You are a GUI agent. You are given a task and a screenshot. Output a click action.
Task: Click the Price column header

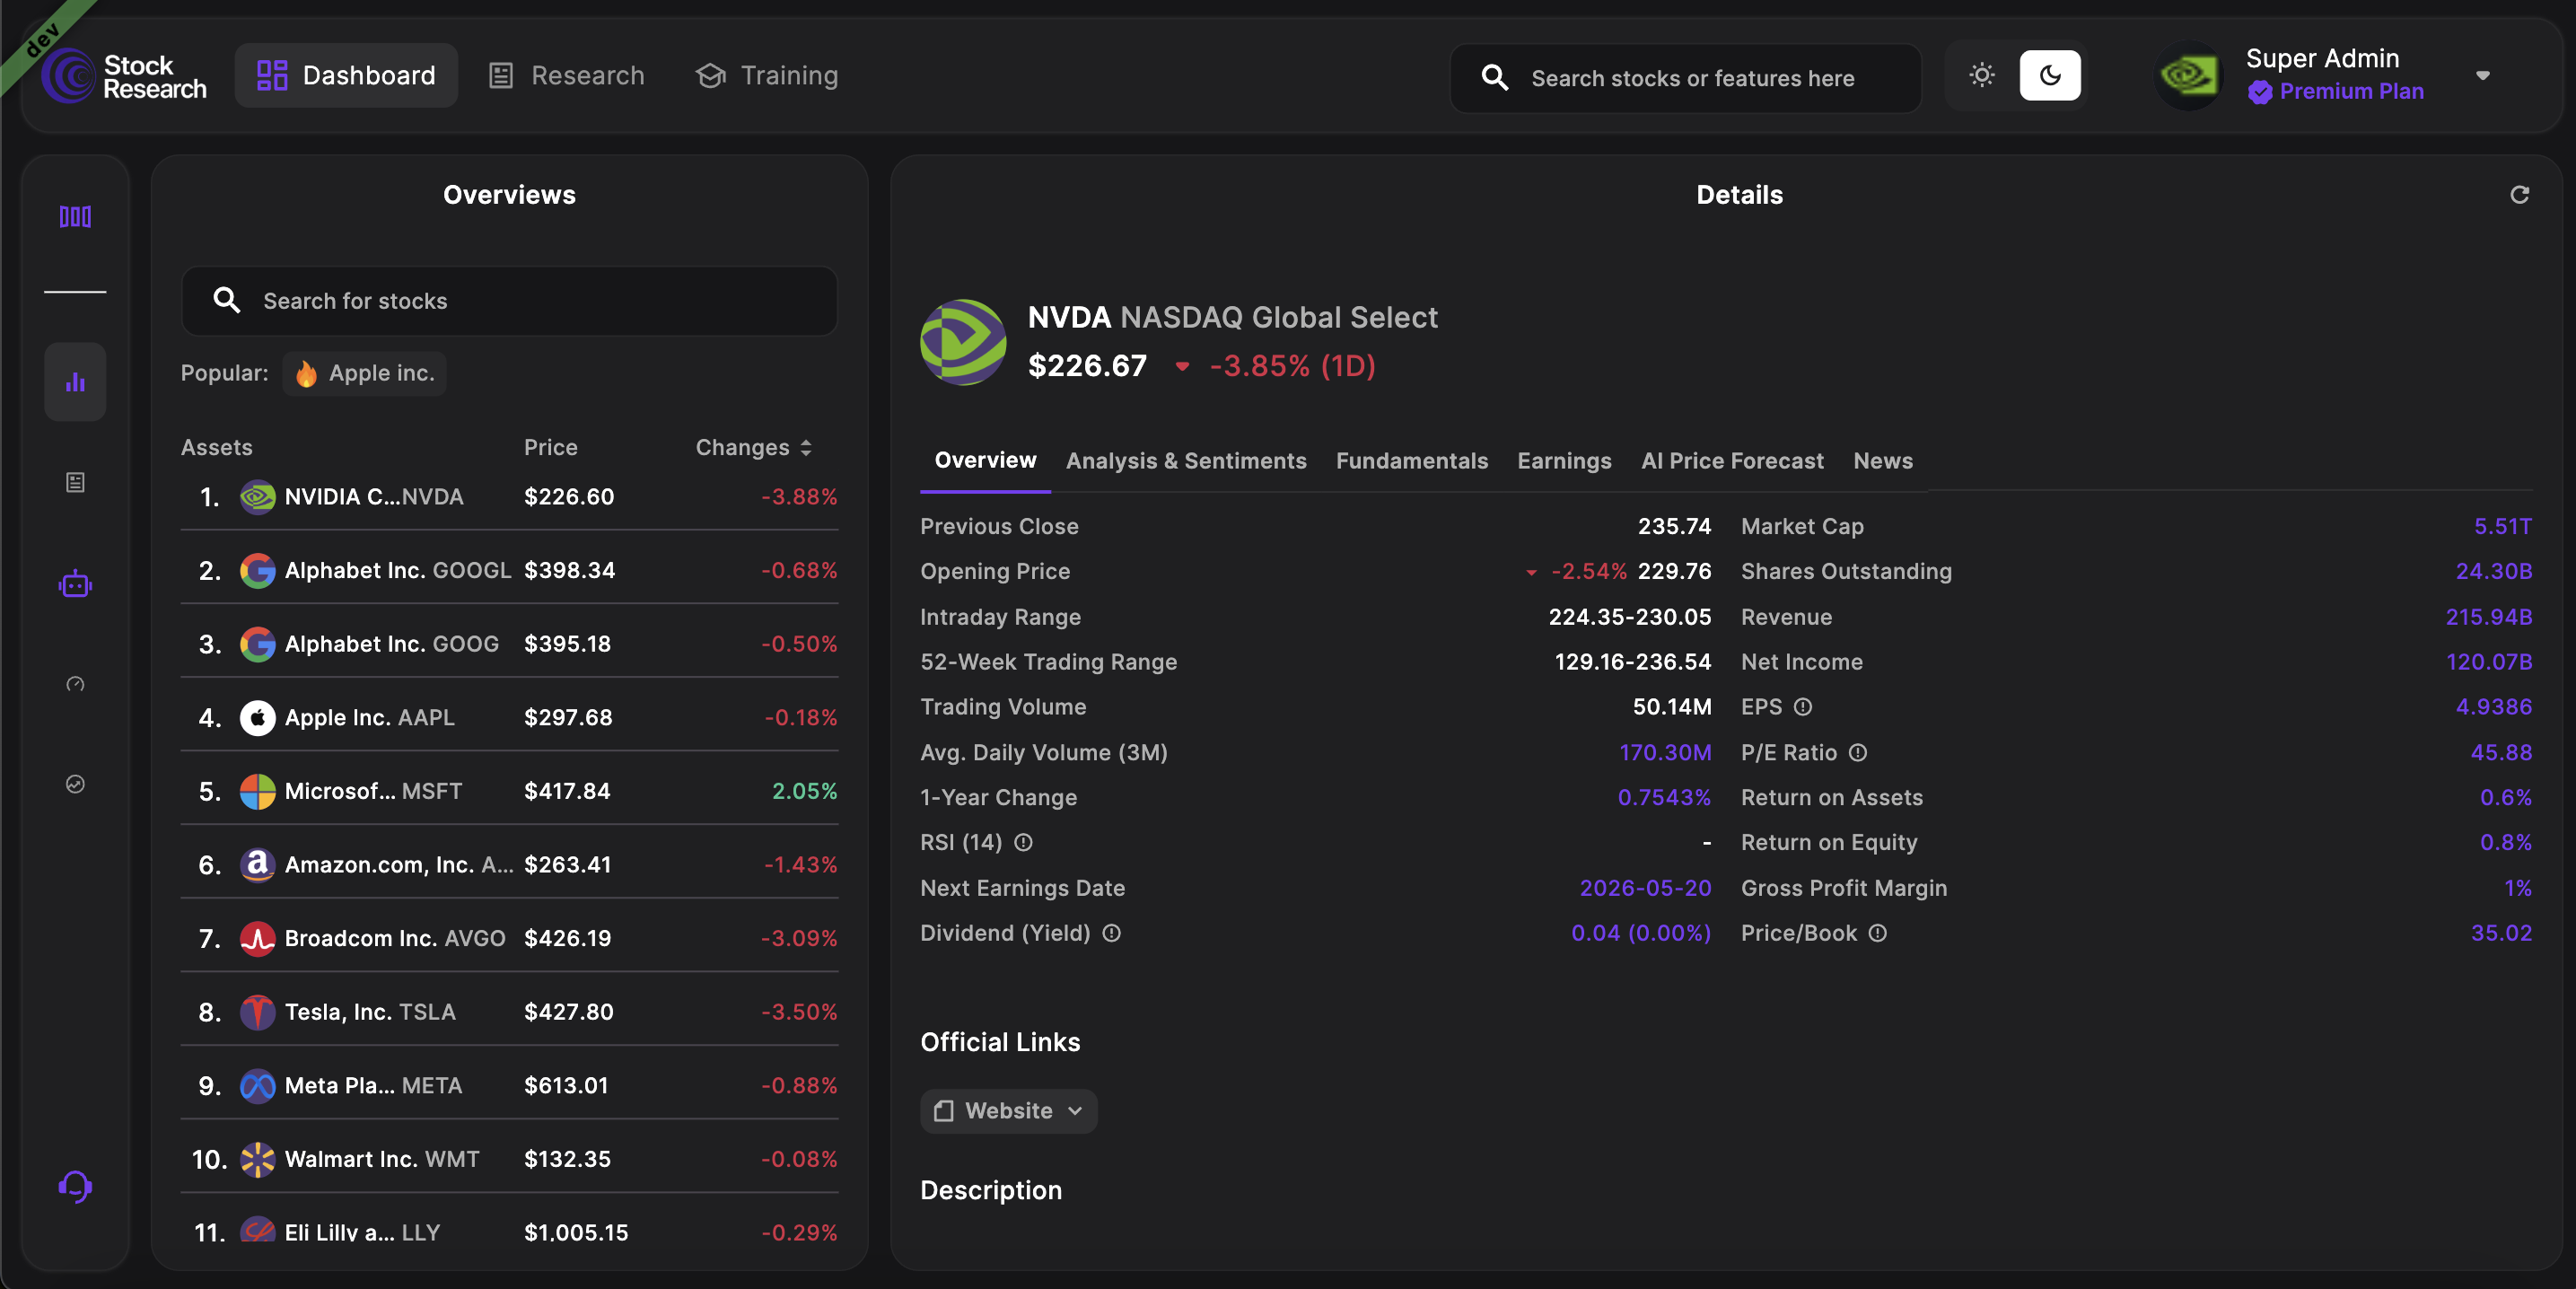[x=550, y=447]
